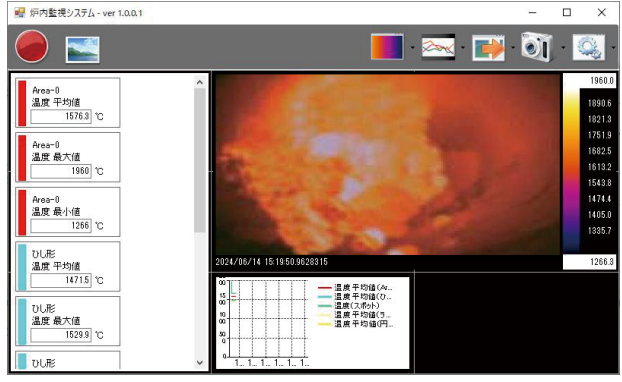Click scroll down arrow in area list
This screenshot has height=382, width=622.
pyautogui.click(x=200, y=362)
